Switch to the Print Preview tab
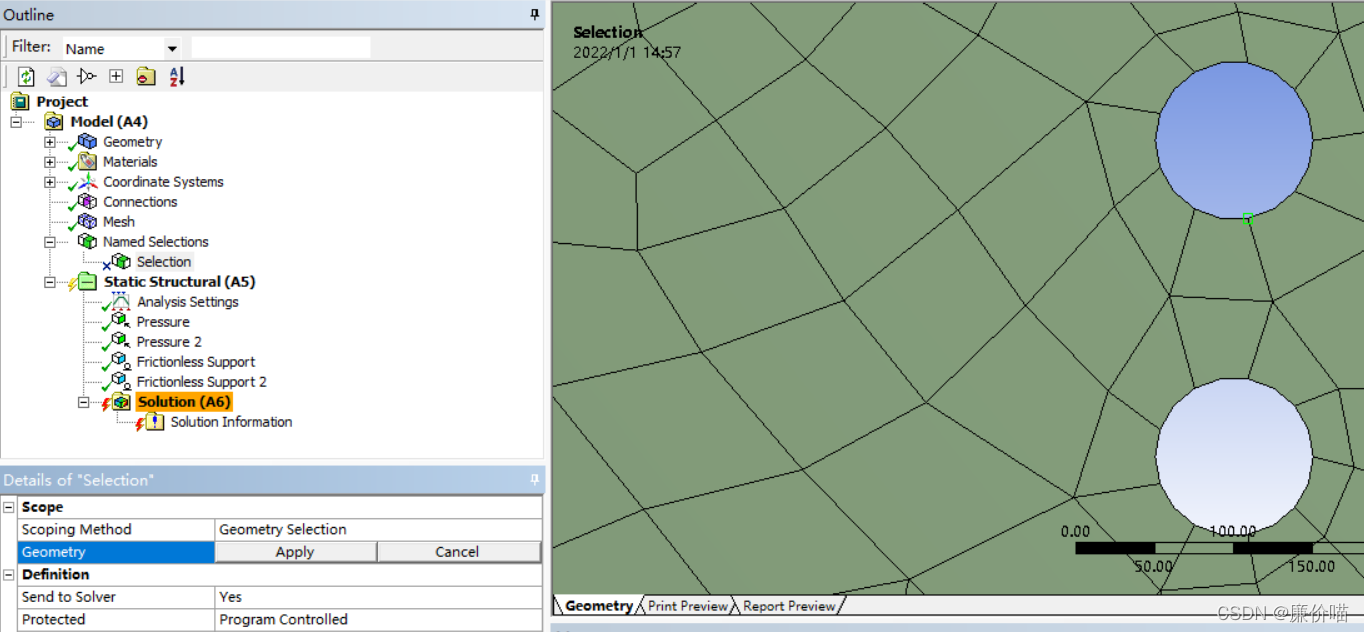 (x=688, y=606)
